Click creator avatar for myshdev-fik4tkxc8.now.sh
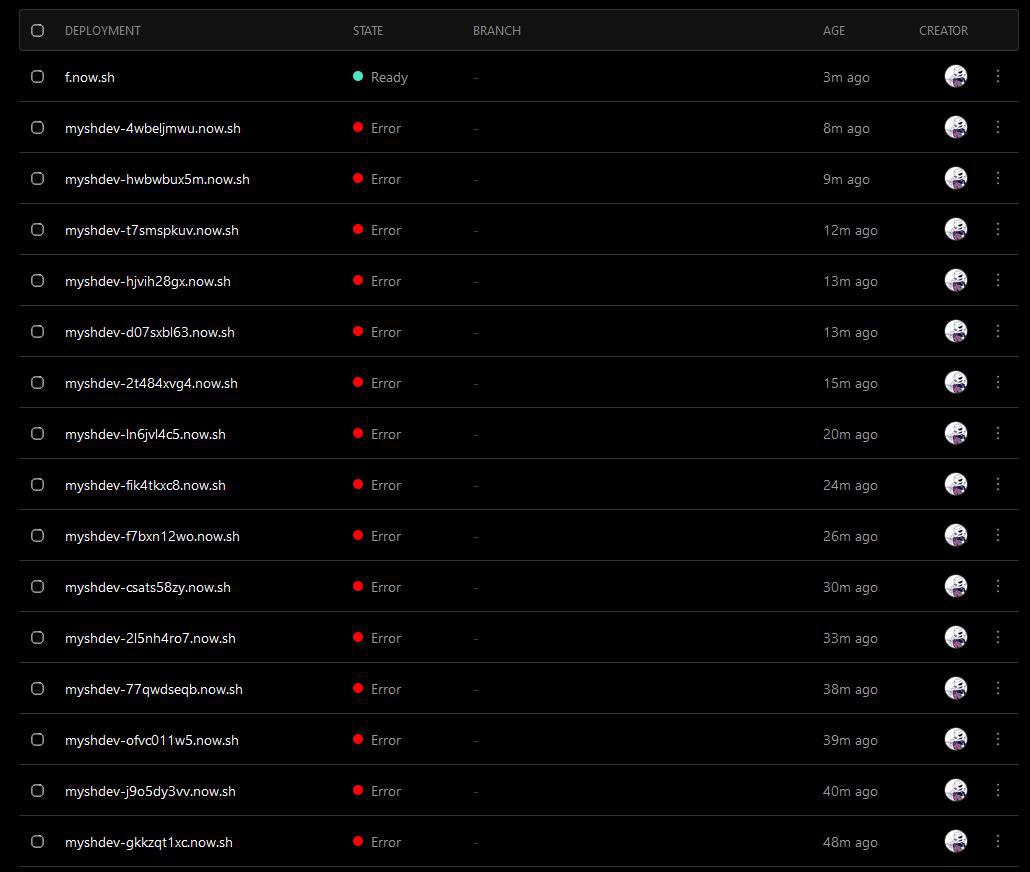 pos(956,484)
